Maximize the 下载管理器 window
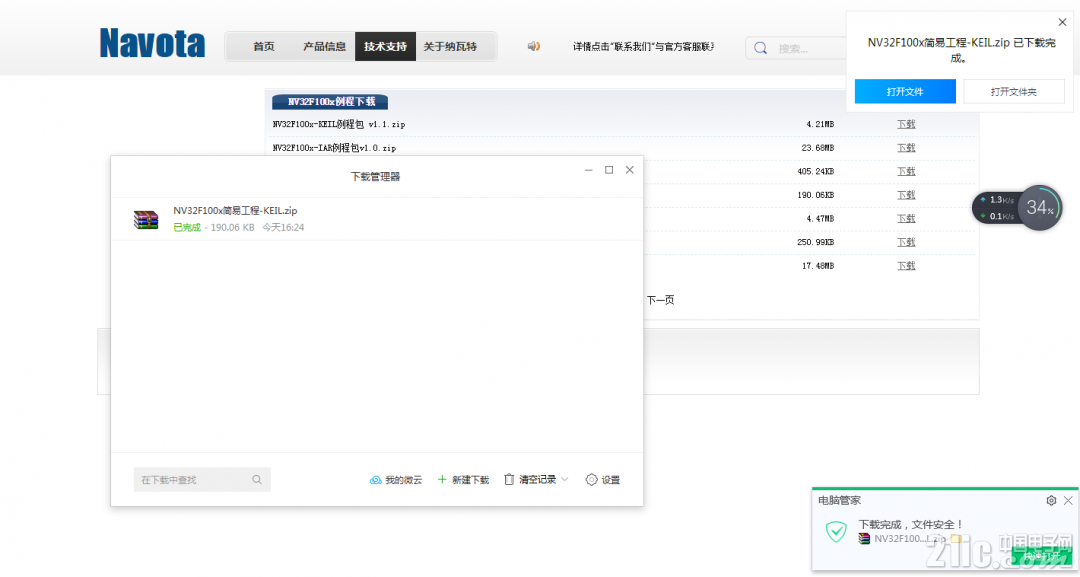Screen dimensions: 1080x577 (x=609, y=170)
